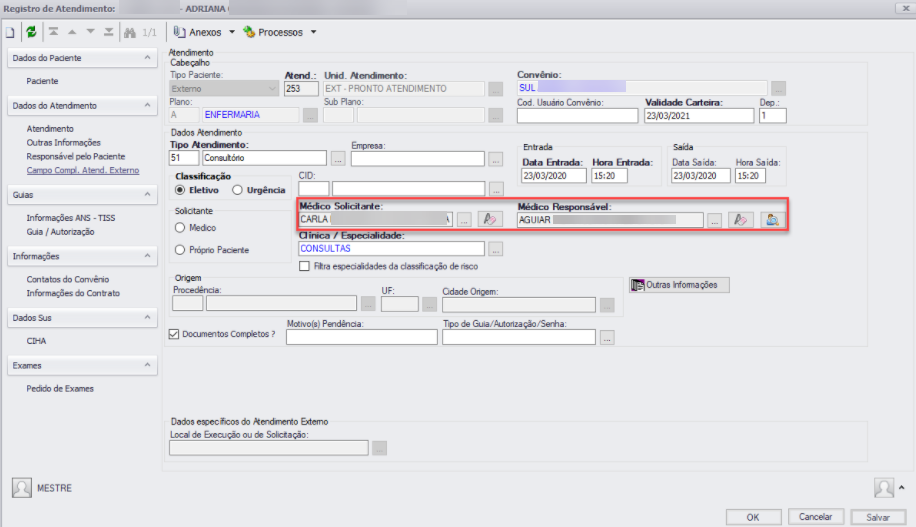Toggle Filtra especialidades da classificação de risco
Image resolution: width=916 pixels, height=527 pixels.
click(x=304, y=266)
